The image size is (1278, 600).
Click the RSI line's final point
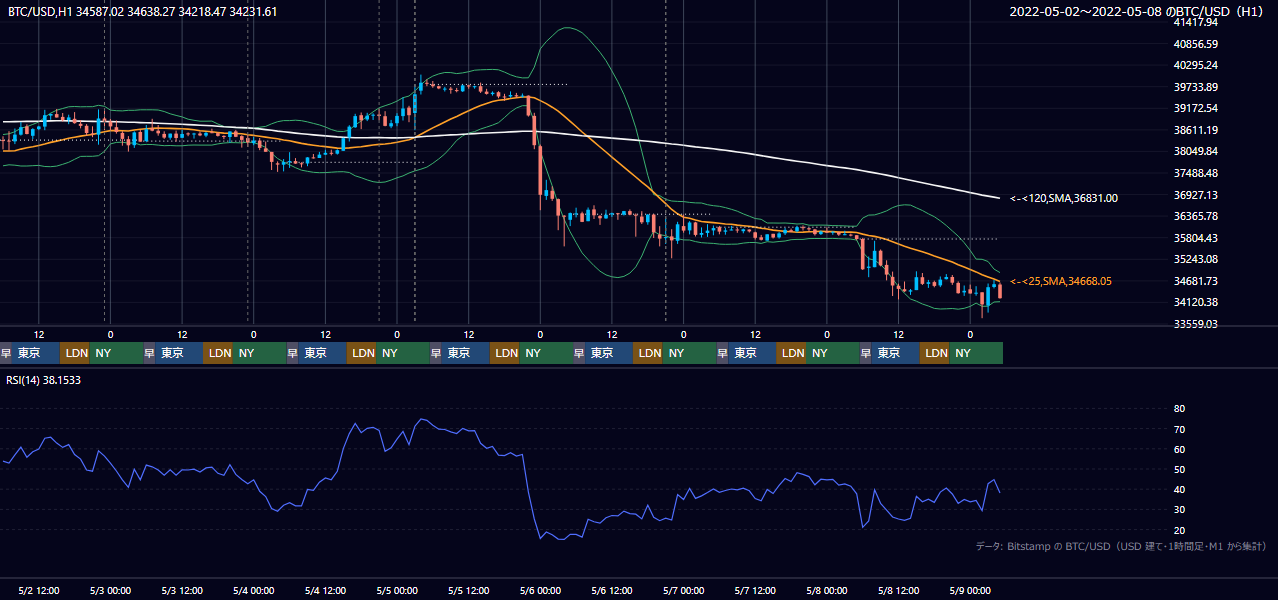tap(1000, 492)
